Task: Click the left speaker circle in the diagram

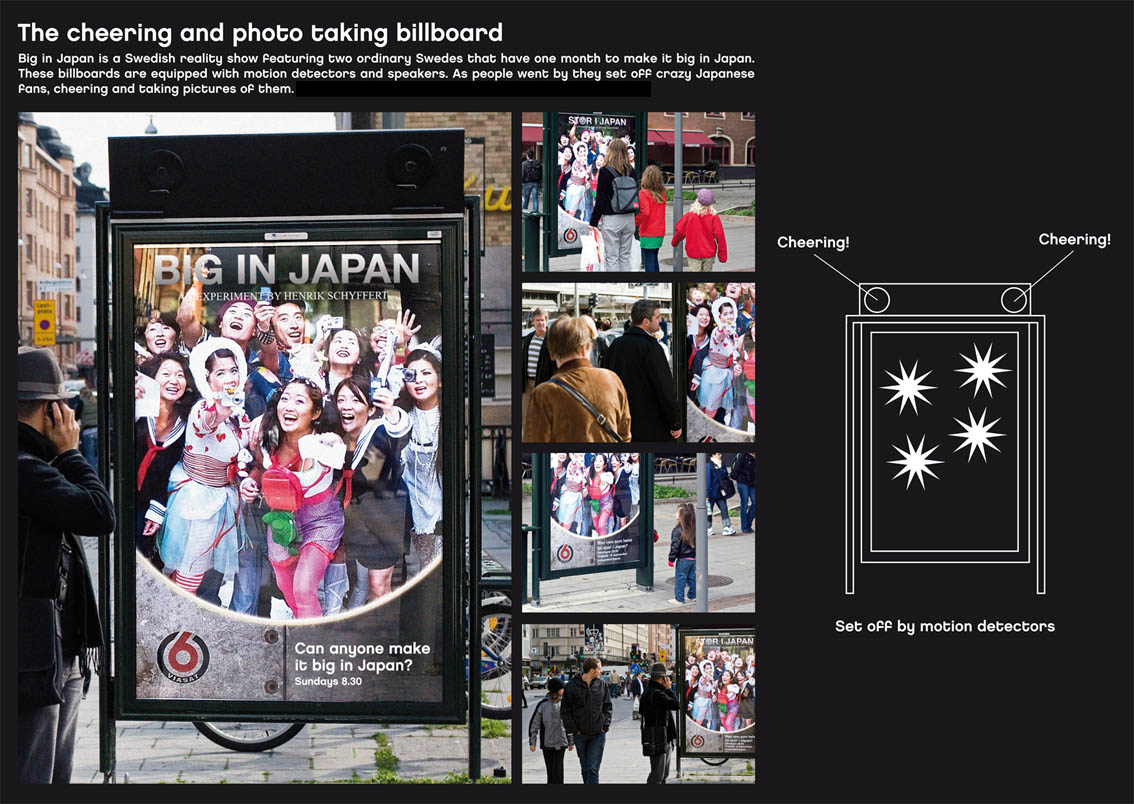Action: click(876, 298)
